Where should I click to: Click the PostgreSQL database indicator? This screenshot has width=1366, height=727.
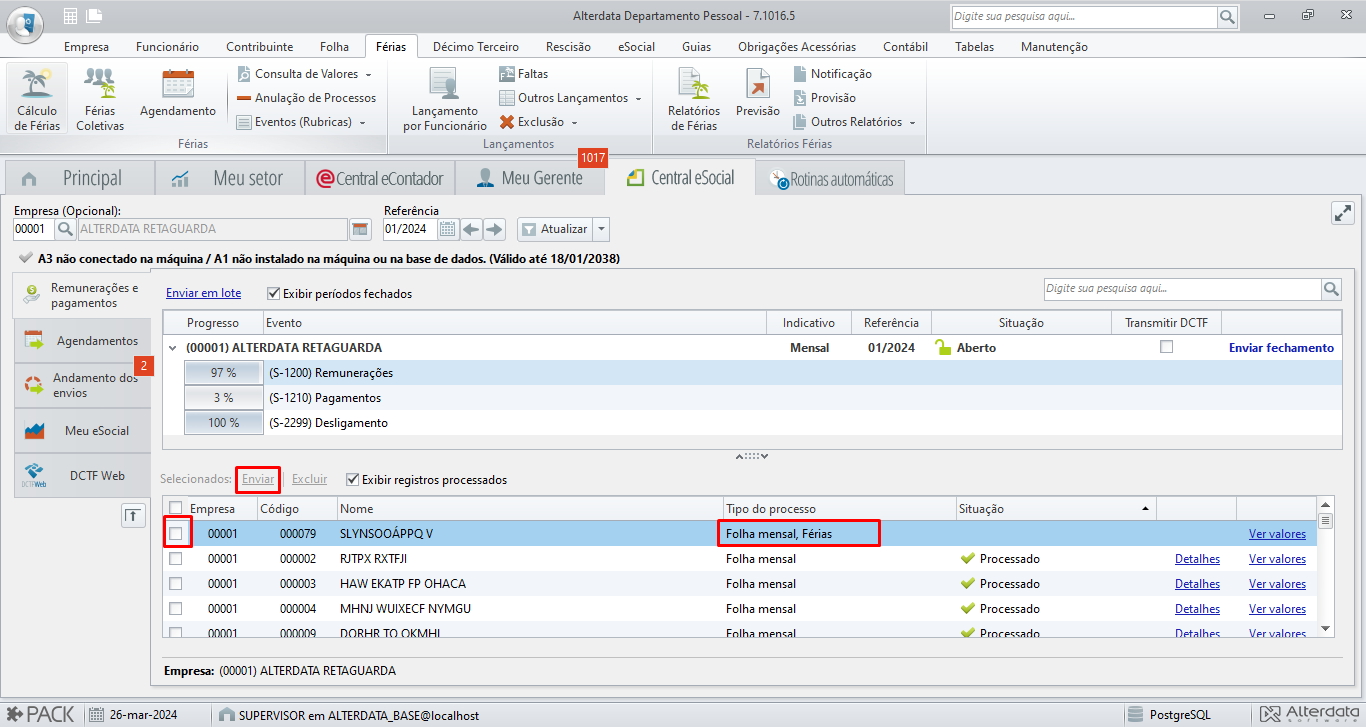pyautogui.click(x=1169, y=714)
